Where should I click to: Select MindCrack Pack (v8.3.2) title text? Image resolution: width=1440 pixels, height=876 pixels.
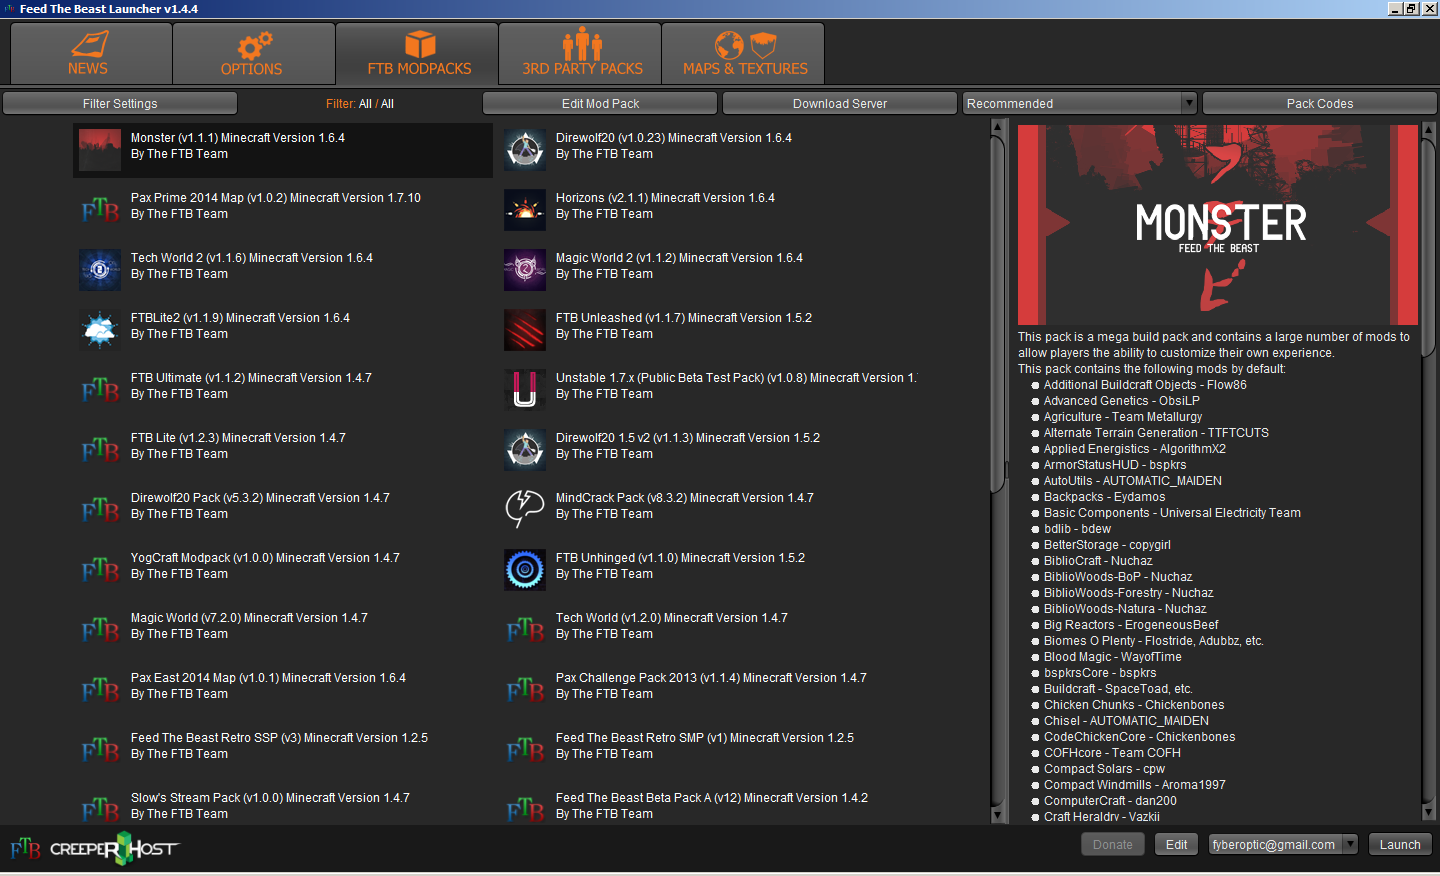(684, 498)
